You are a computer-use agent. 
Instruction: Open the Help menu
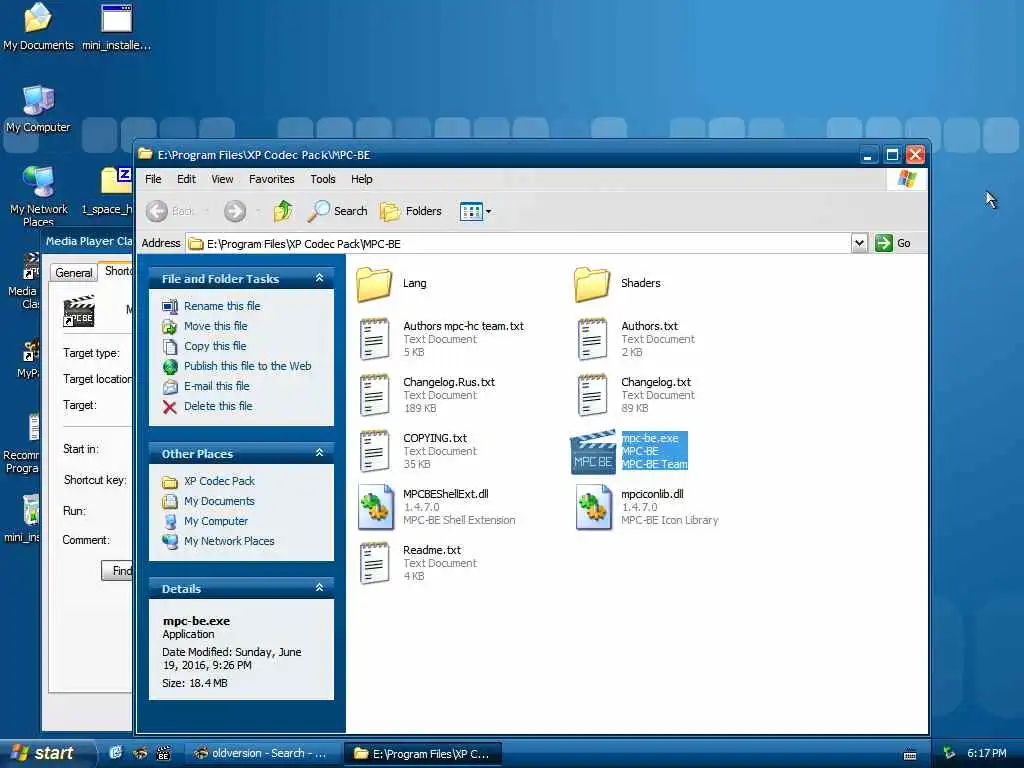[x=361, y=179]
